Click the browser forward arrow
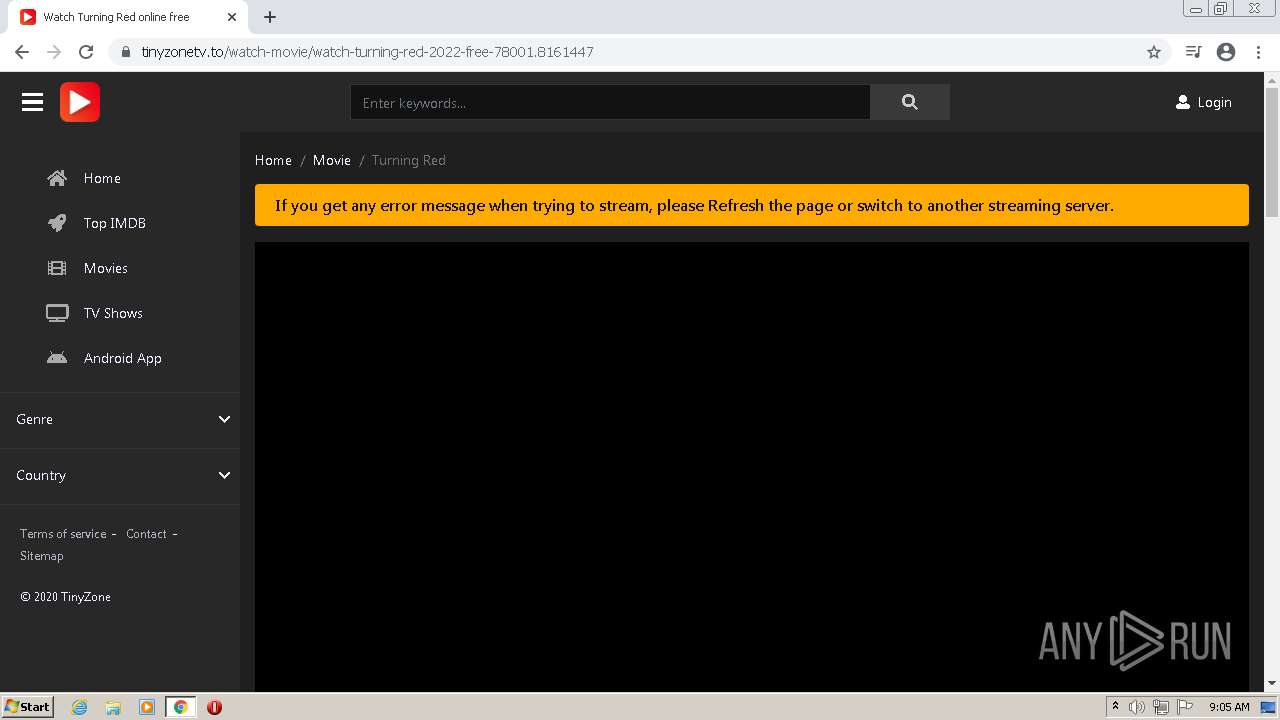Viewport: 1280px width, 720px height. pyautogui.click(x=54, y=52)
